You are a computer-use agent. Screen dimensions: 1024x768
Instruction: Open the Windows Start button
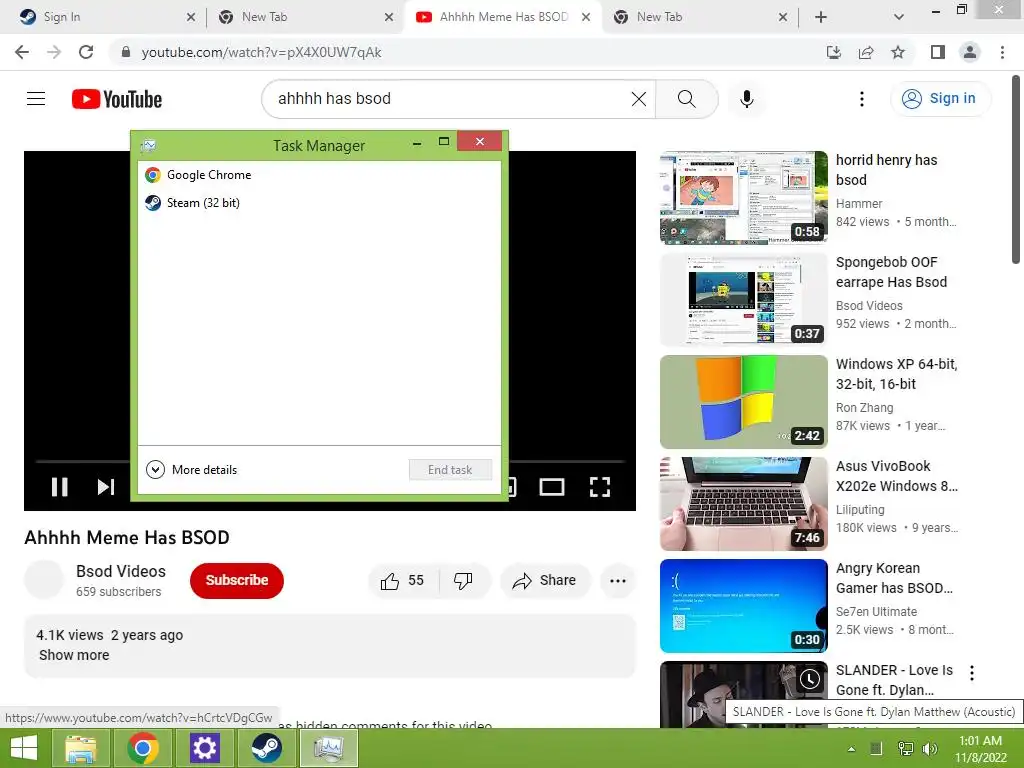tap(24, 748)
